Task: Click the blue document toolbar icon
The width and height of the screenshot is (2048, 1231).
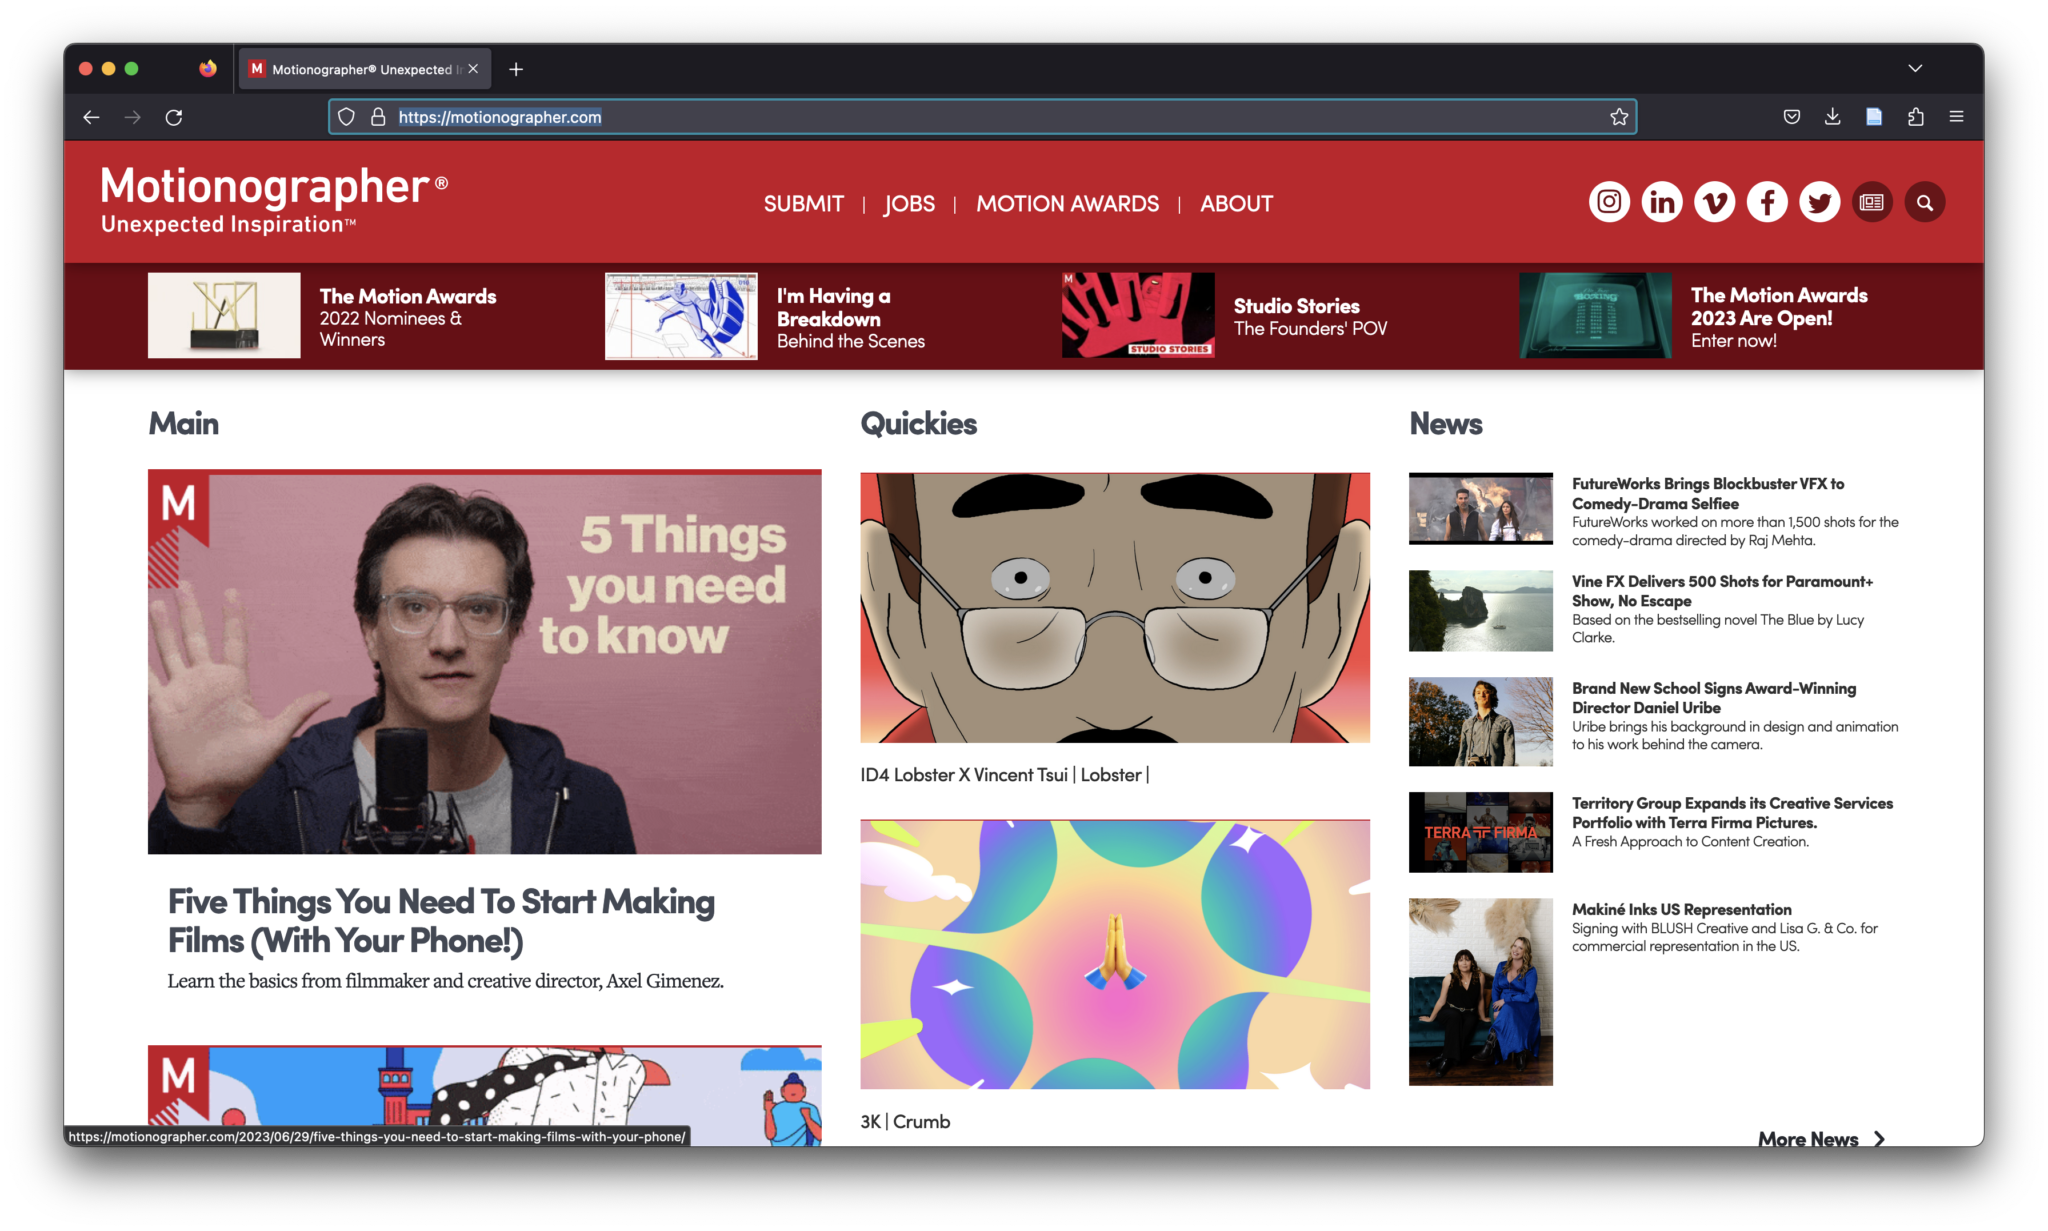Action: pos(1874,117)
